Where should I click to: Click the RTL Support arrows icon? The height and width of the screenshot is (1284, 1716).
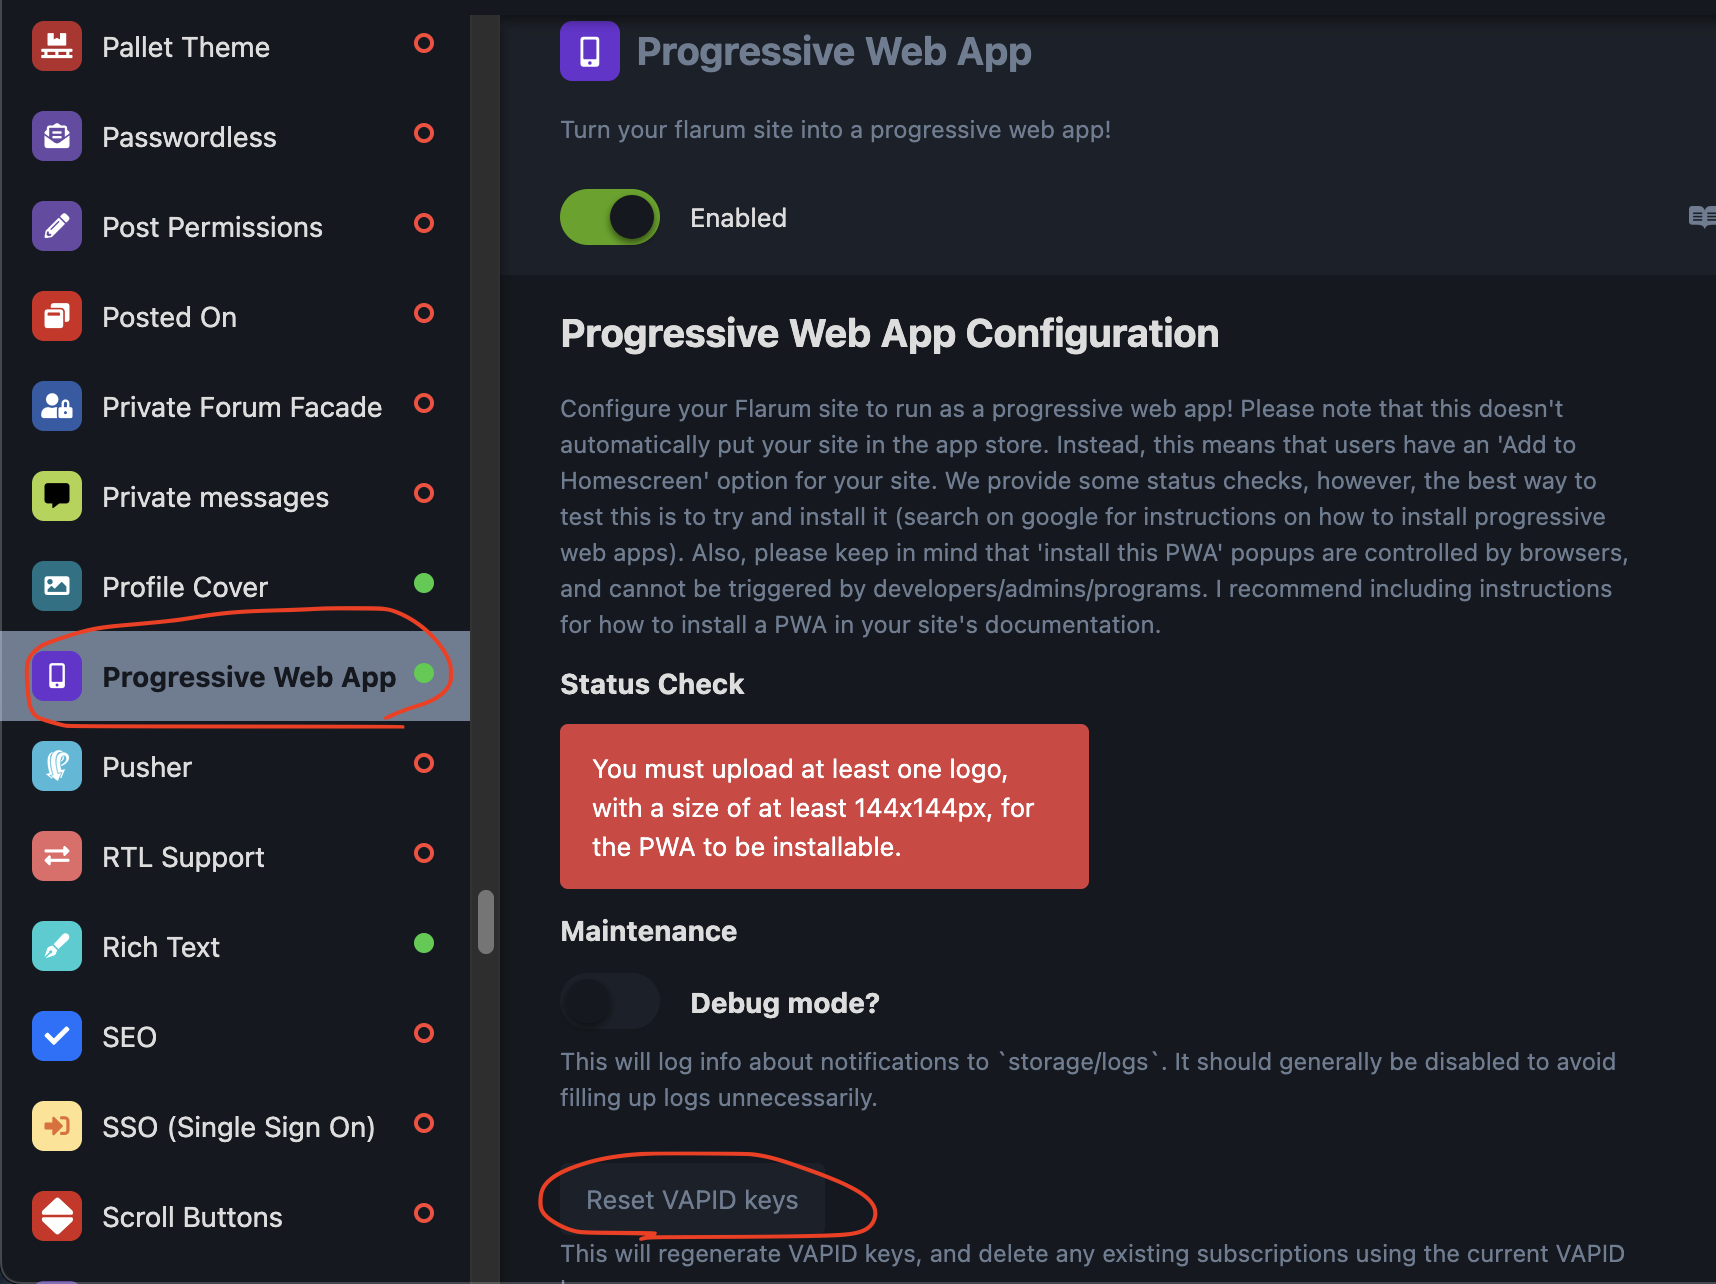57,857
